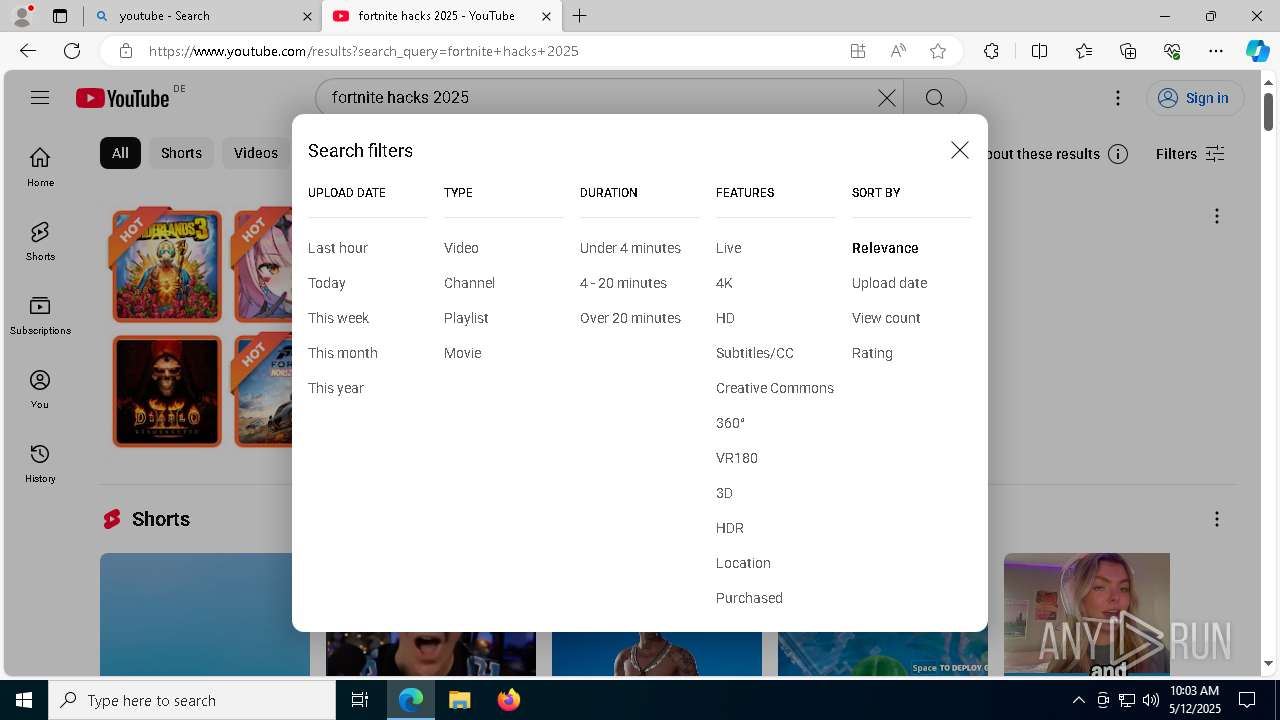
Task: Open the Shorts shelf three-dot menu
Action: [1217, 519]
